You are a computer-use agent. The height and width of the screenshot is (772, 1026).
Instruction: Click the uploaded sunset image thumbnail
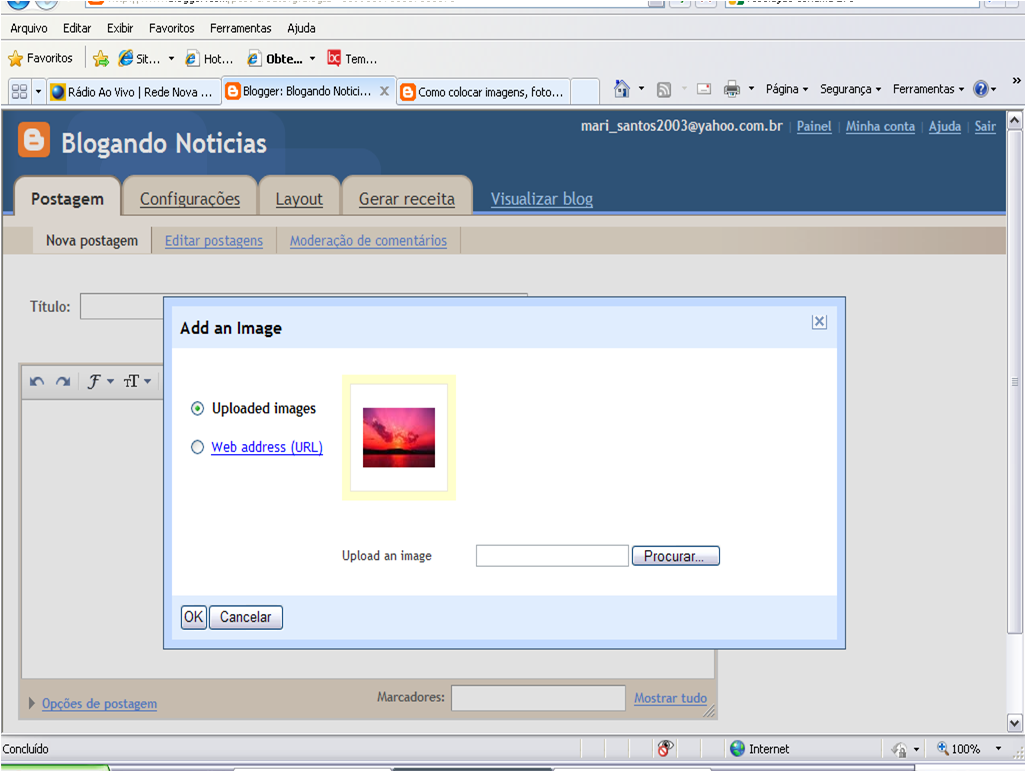tap(398, 437)
